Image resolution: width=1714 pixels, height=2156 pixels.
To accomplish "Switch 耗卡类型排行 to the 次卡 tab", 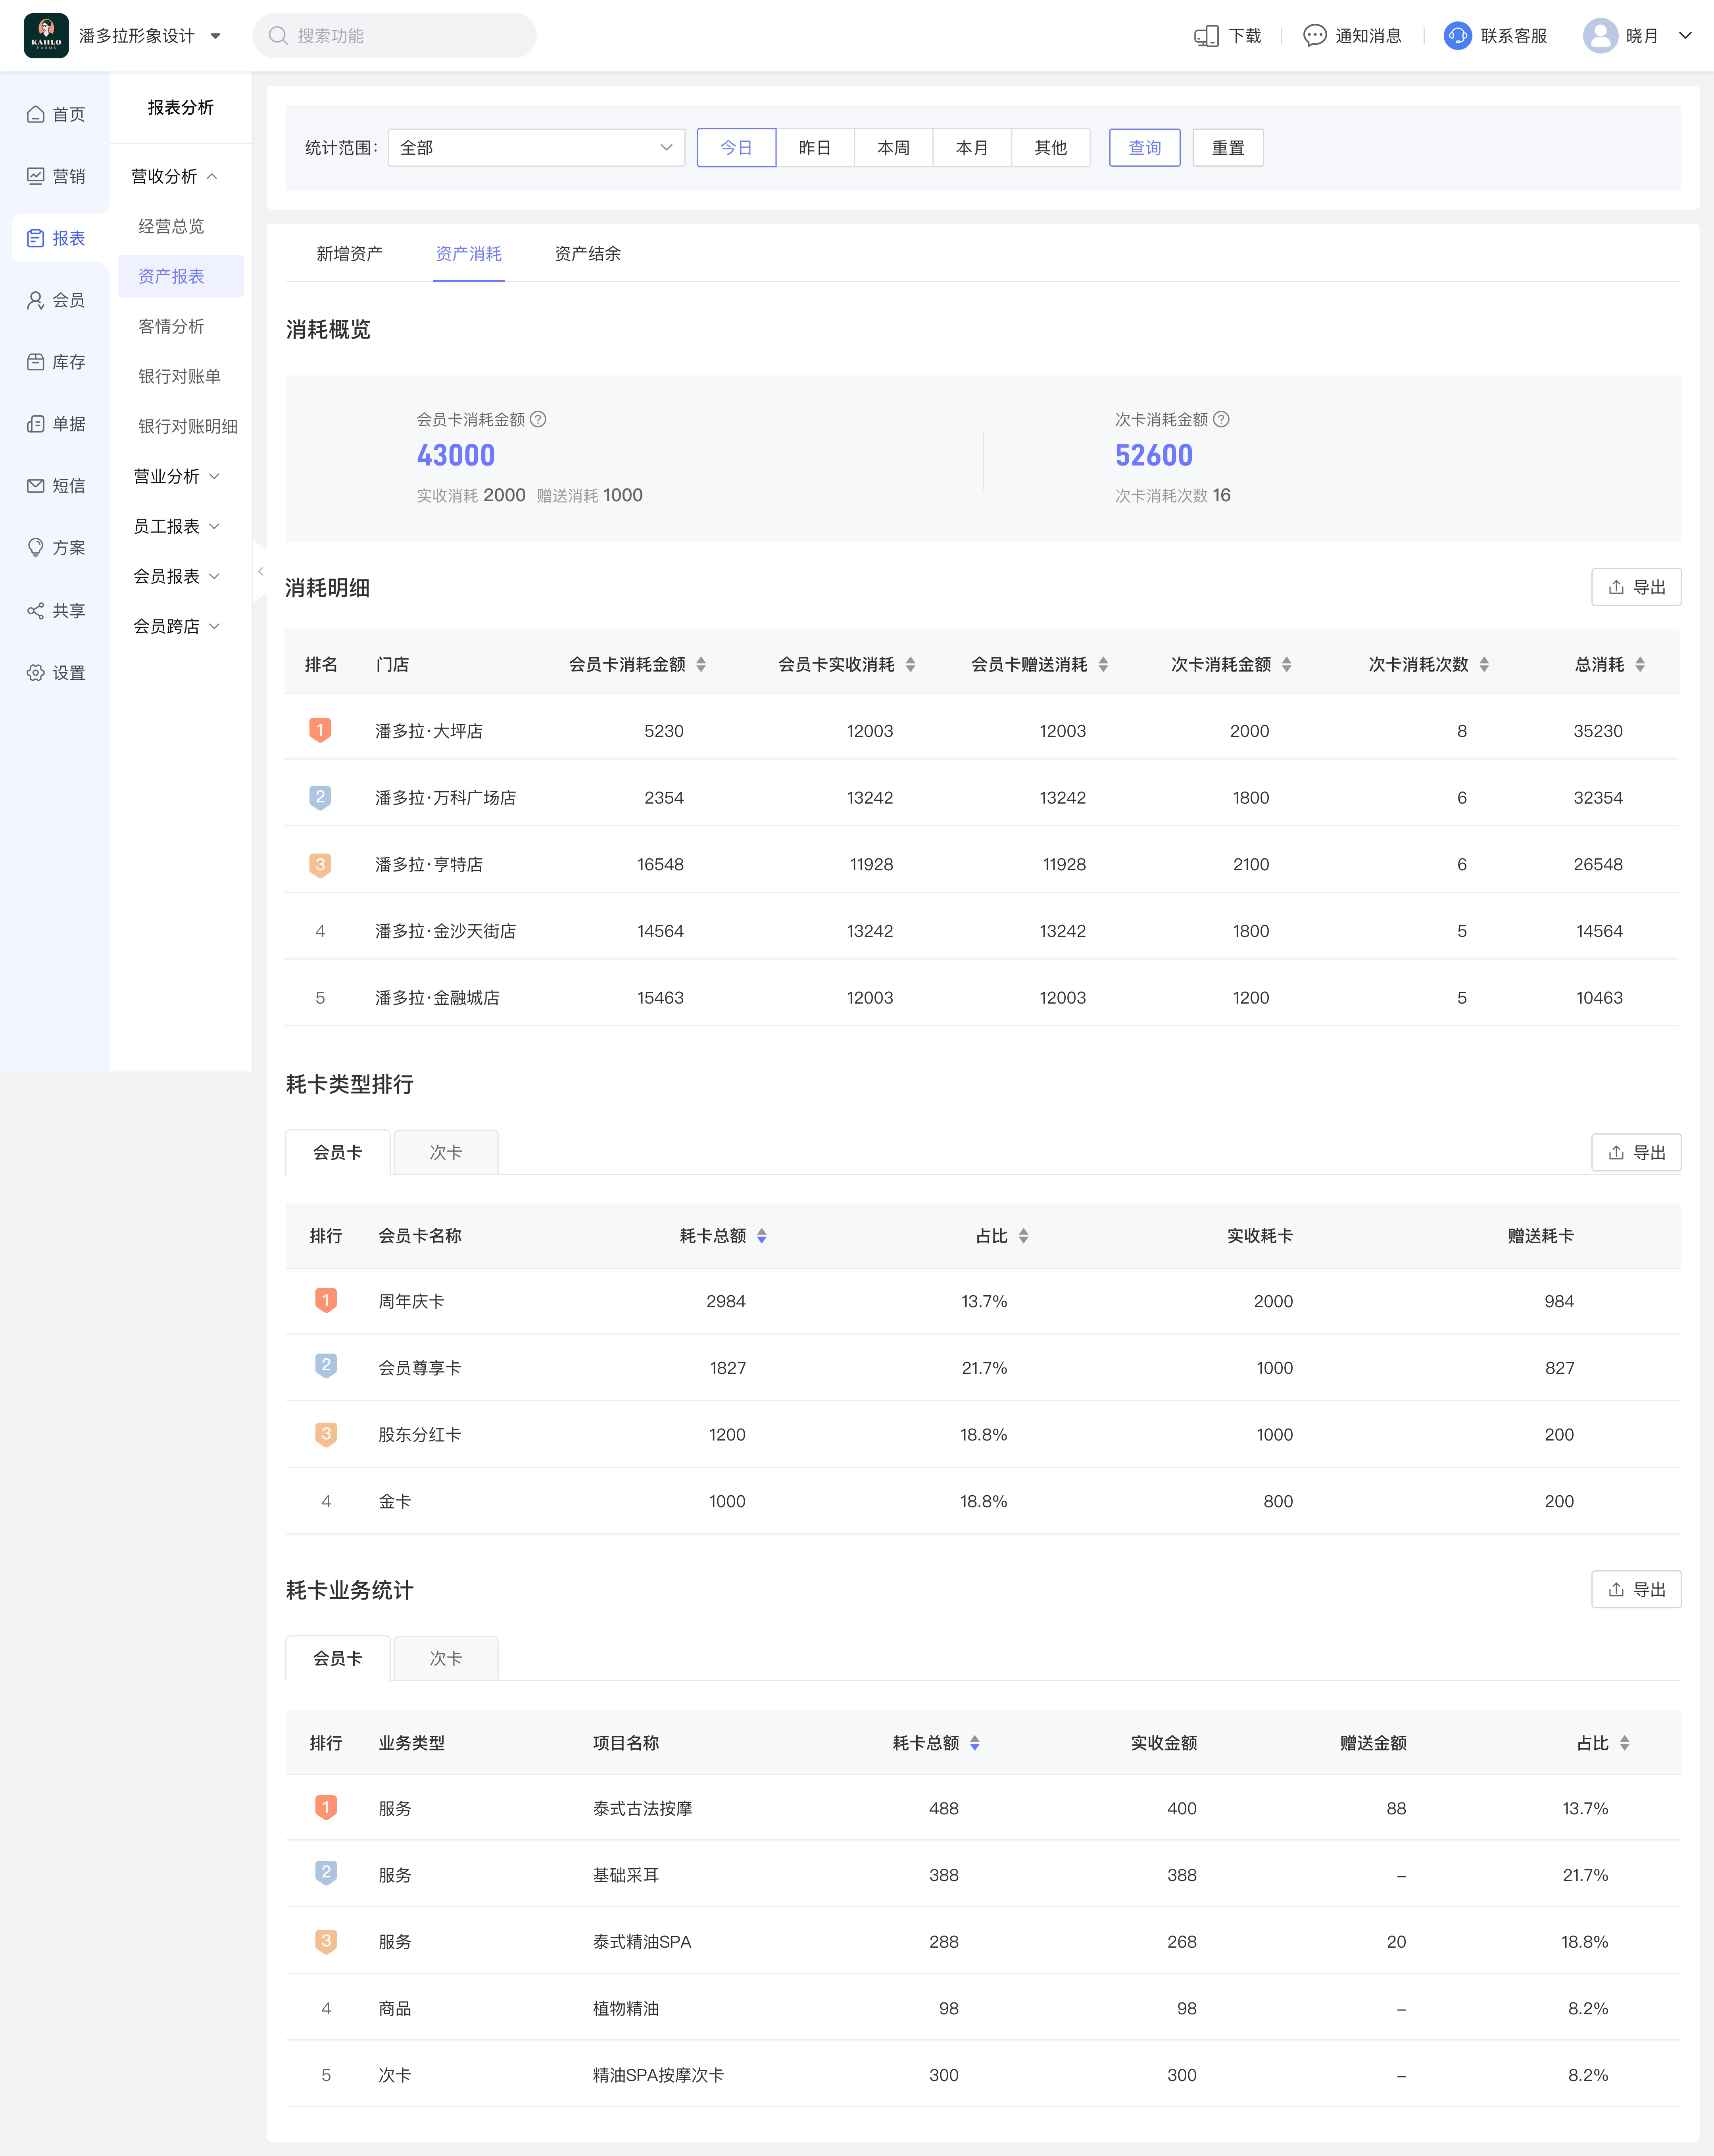I will [445, 1152].
